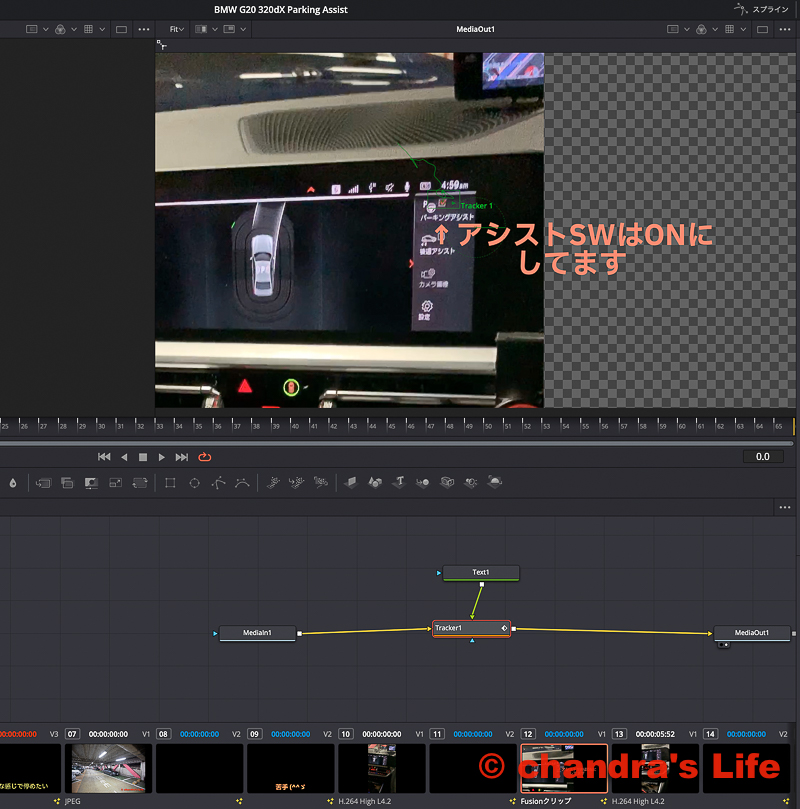Select the Text1 node
The width and height of the screenshot is (800, 809).
(481, 572)
